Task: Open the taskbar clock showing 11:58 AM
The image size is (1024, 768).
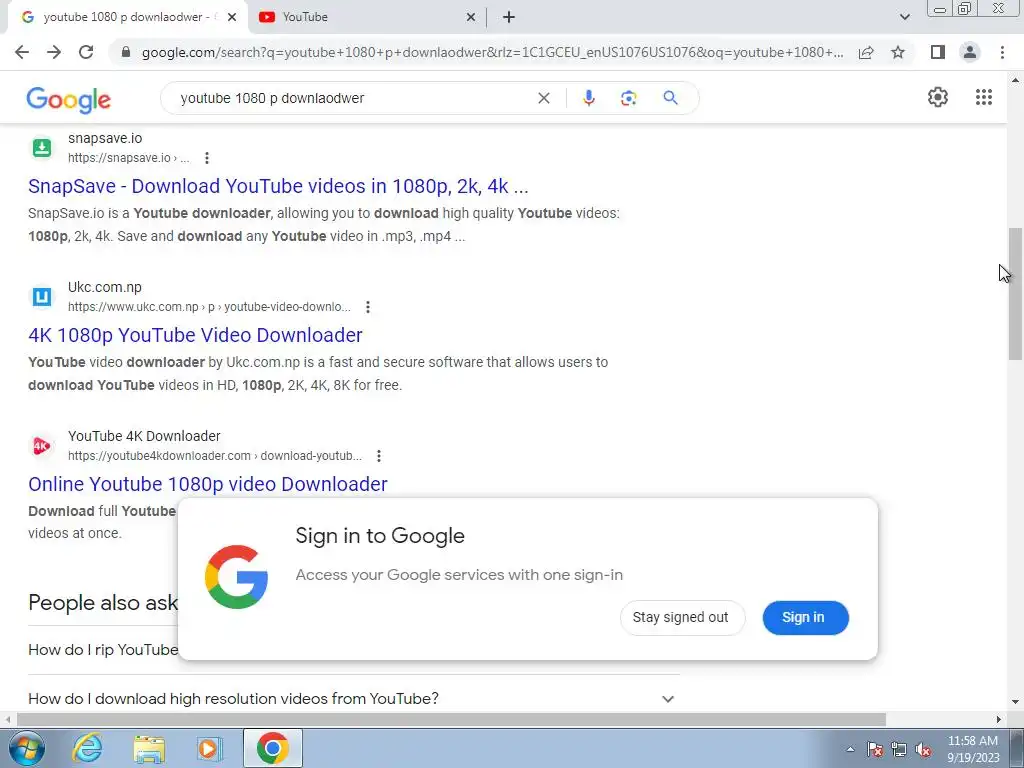Action: coord(973,749)
